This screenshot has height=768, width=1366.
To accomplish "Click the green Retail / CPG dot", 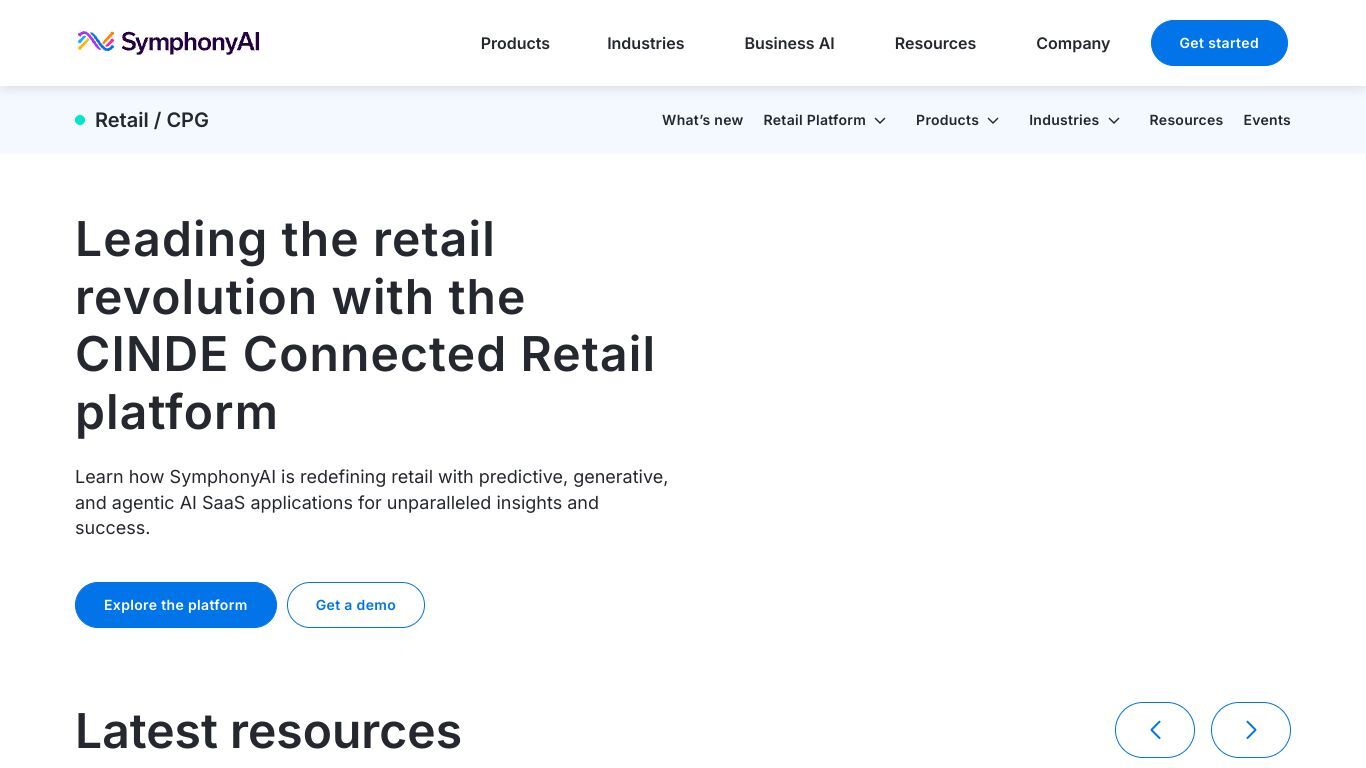I will coord(80,120).
